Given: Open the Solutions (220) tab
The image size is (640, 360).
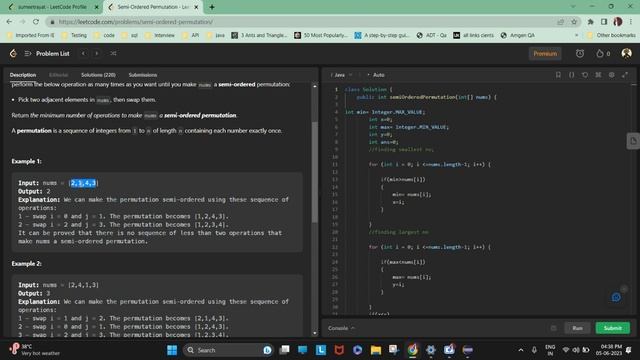Looking at the screenshot, I should [98, 75].
